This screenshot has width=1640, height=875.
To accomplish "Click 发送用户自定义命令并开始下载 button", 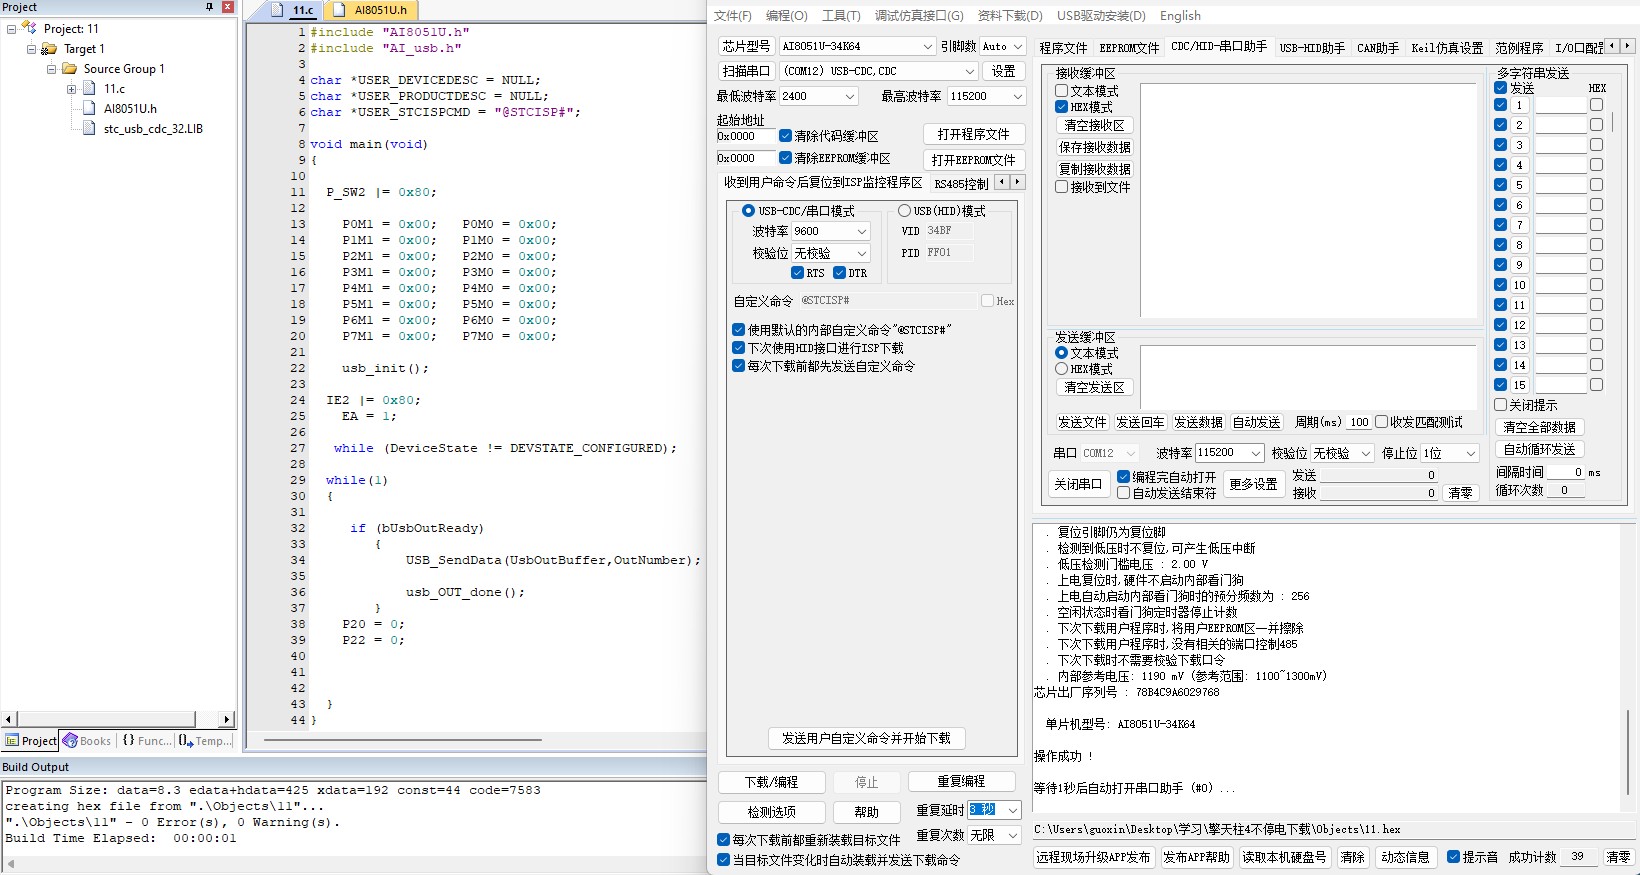I will [x=866, y=738].
